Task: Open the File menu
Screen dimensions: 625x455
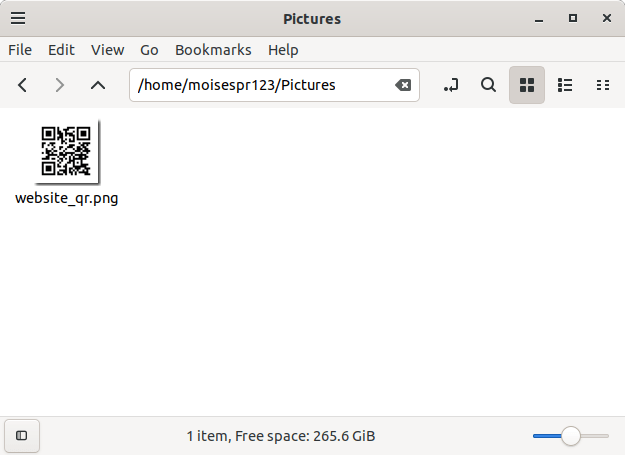Action: [x=20, y=50]
